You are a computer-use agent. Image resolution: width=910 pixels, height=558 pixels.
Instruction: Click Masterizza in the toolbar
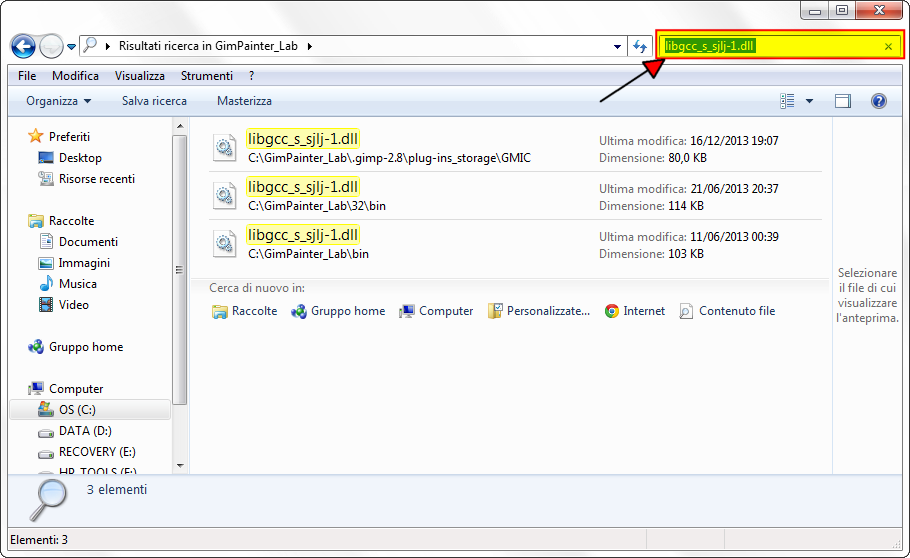coord(244,101)
